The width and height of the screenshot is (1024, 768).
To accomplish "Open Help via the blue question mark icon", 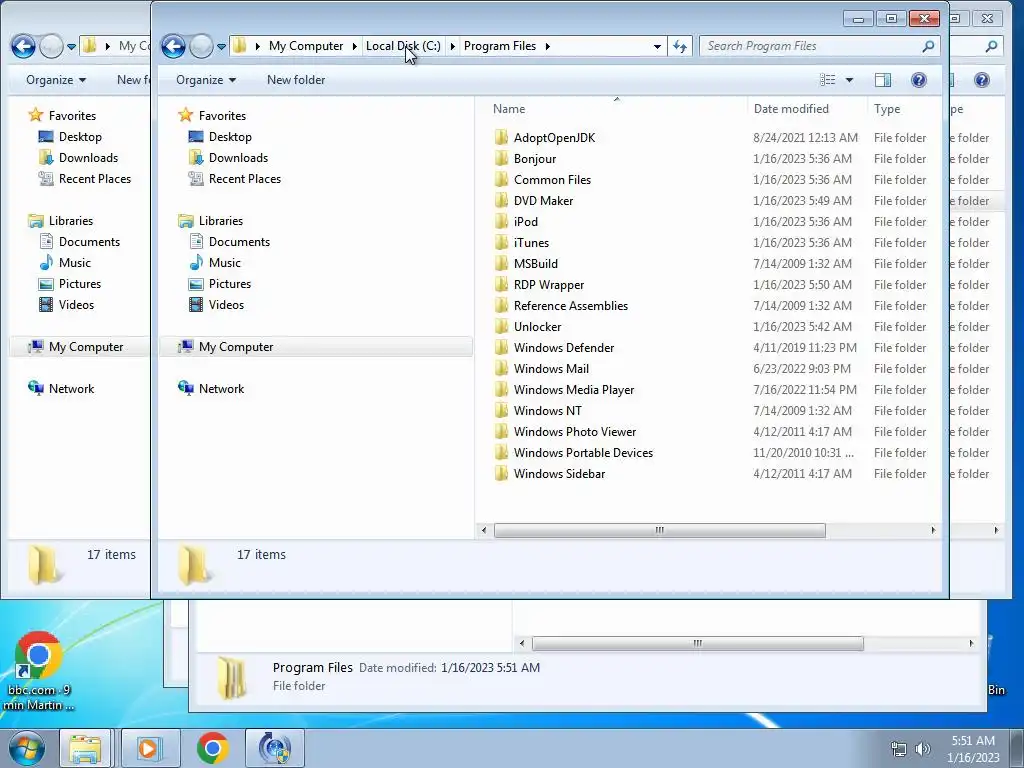I will [x=918, y=80].
